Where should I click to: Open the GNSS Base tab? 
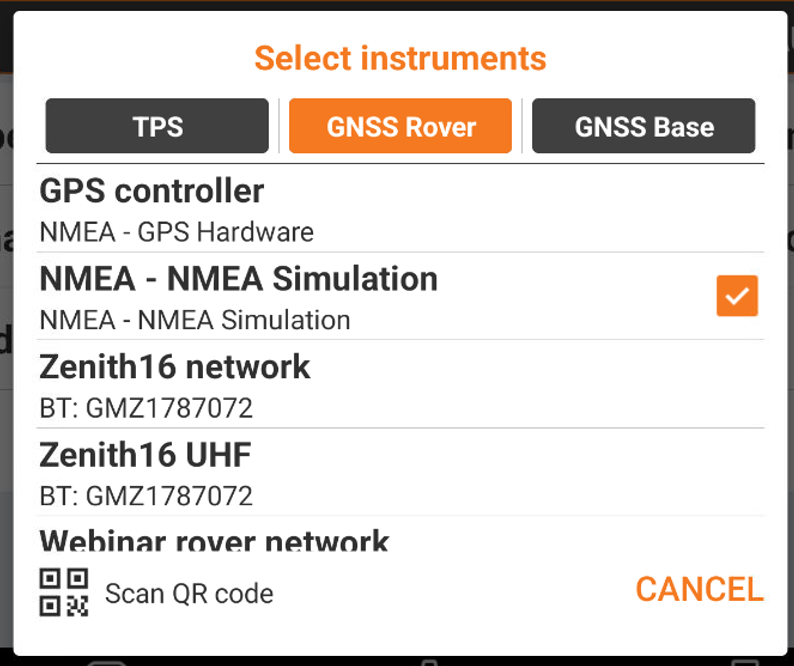[644, 126]
